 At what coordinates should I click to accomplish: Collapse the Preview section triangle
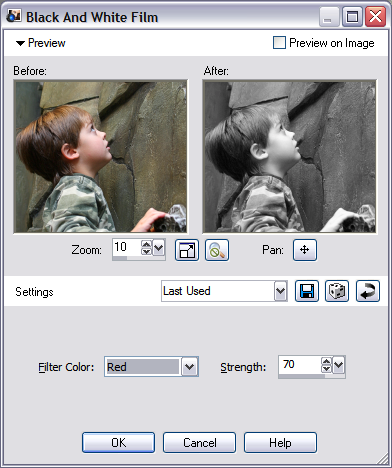pos(20,43)
